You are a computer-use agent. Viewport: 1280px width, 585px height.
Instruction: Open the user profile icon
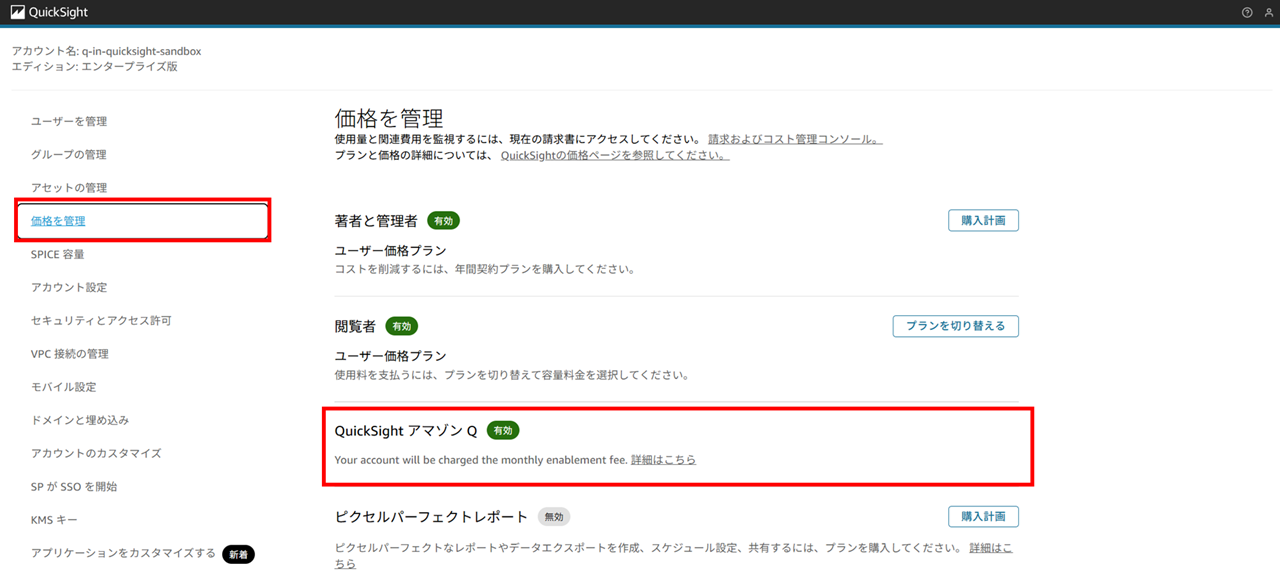[x=1269, y=12]
